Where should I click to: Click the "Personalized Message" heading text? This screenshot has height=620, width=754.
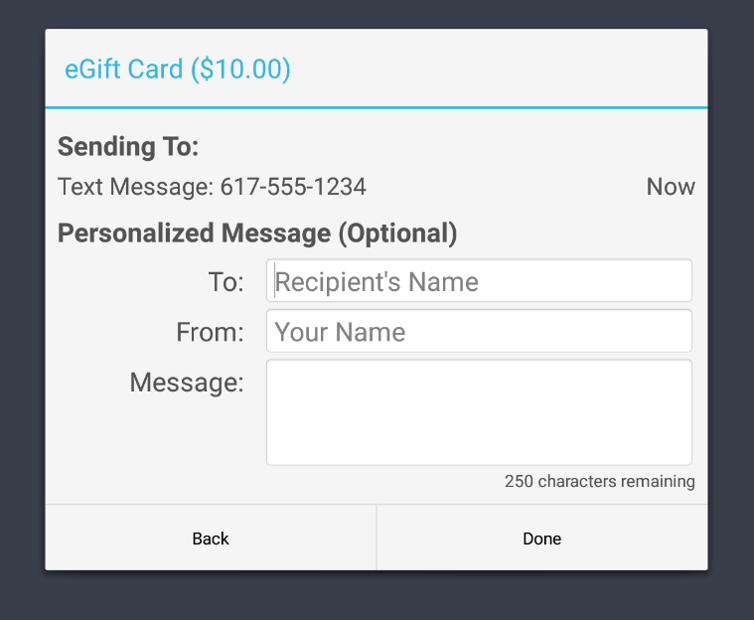pos(194,233)
